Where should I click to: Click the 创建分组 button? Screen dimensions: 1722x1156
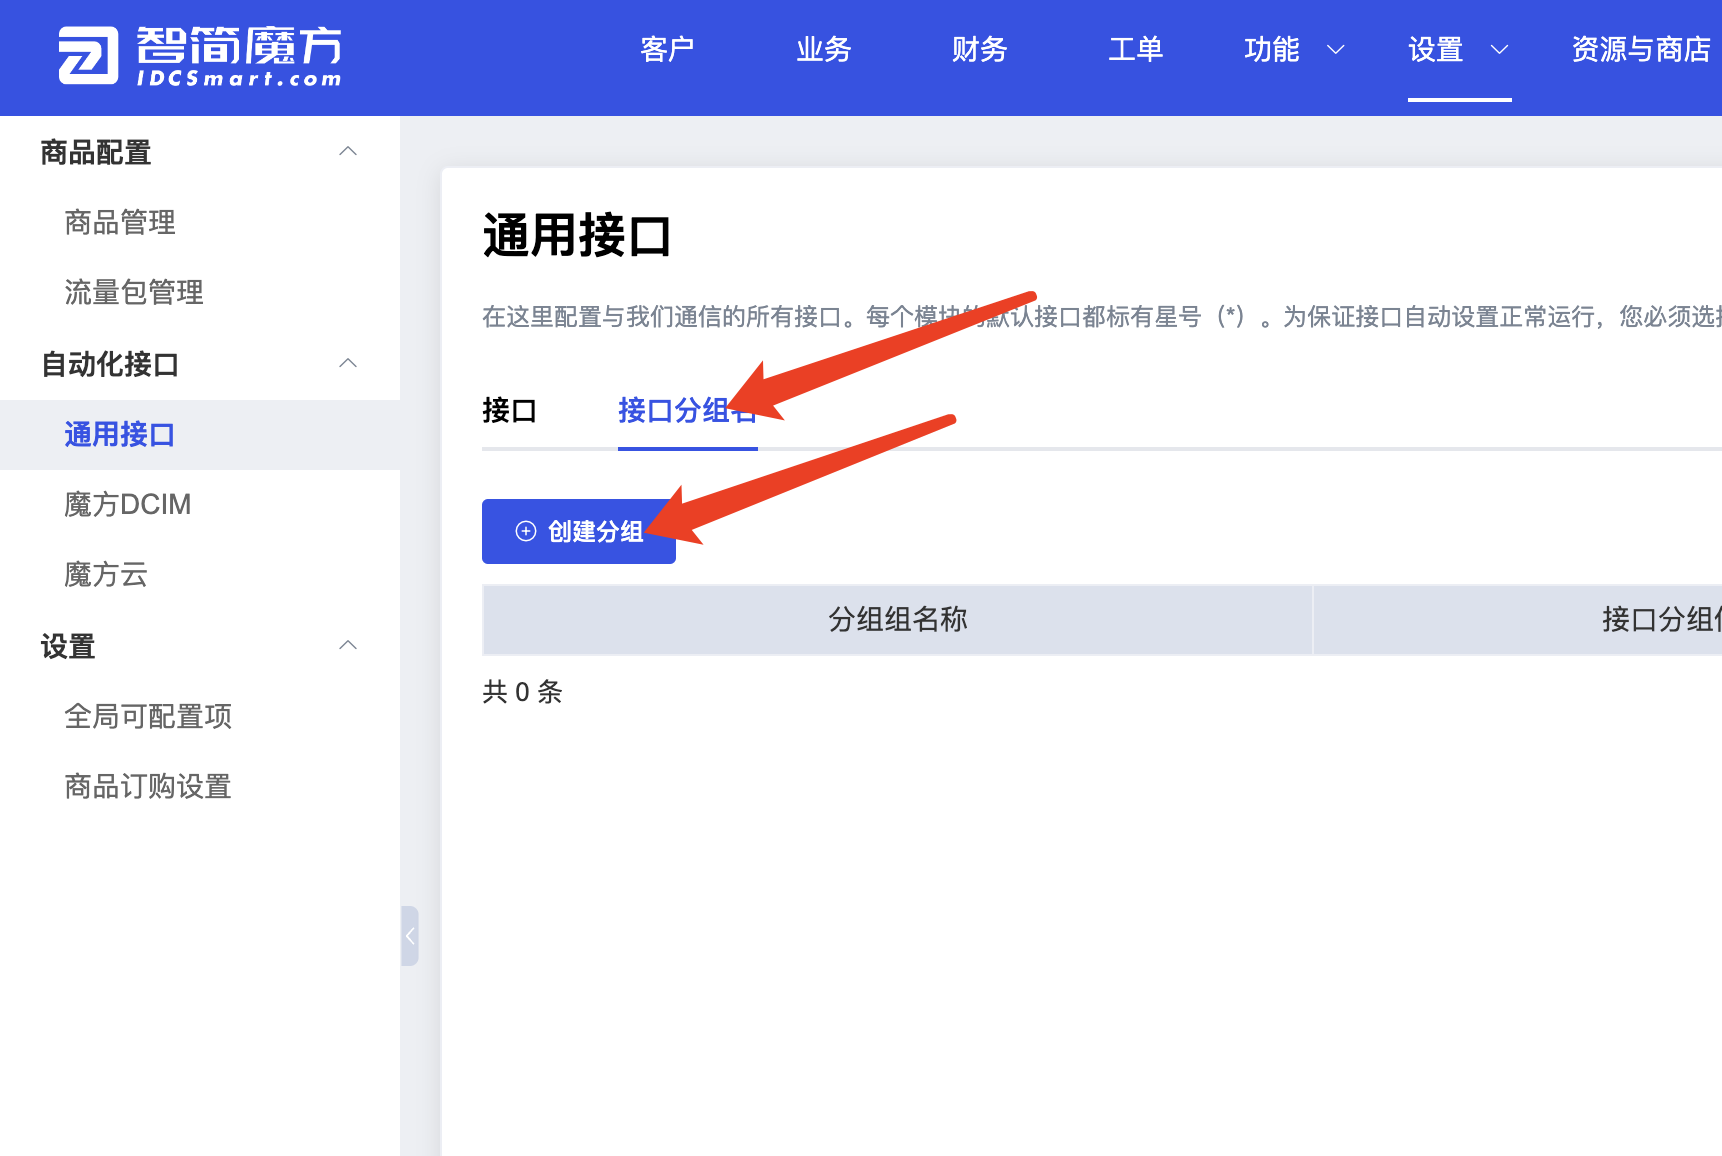579,531
